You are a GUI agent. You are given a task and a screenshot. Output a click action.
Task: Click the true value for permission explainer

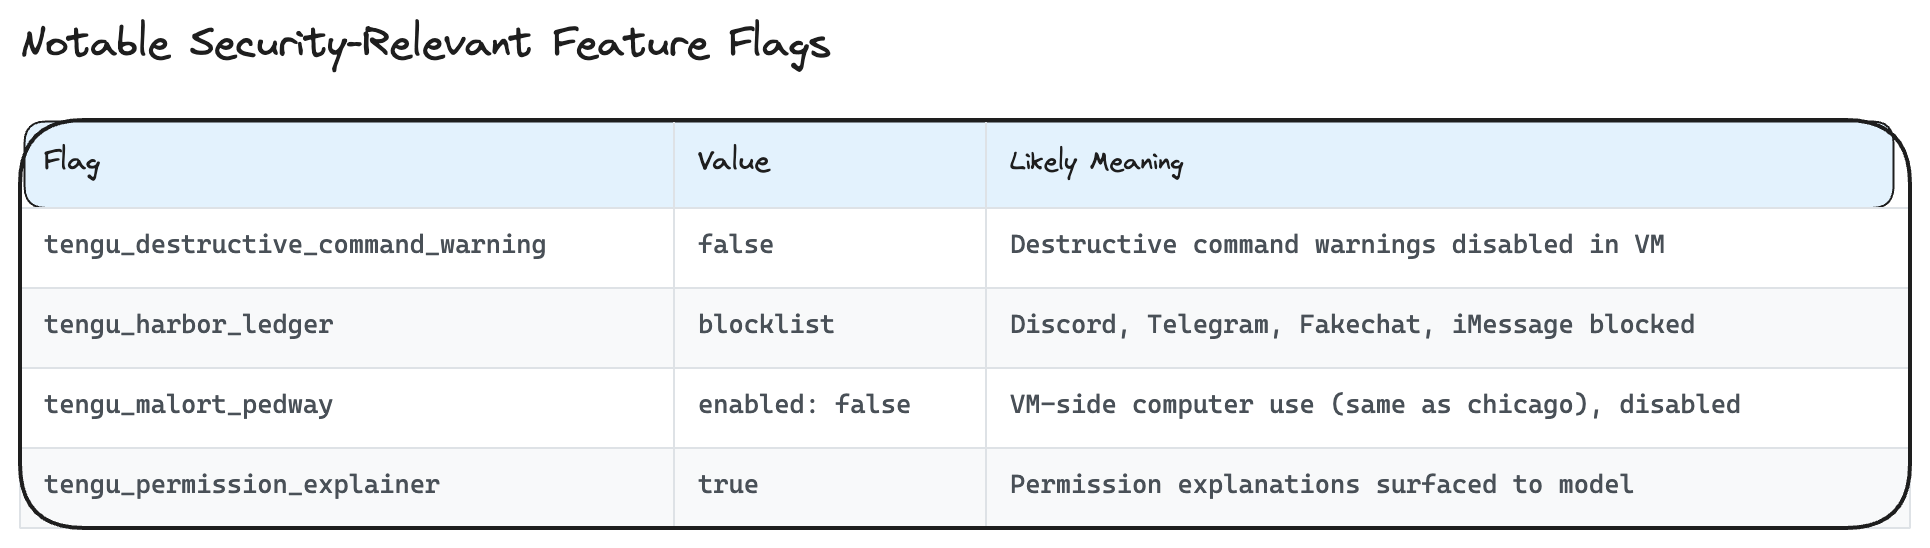click(728, 485)
